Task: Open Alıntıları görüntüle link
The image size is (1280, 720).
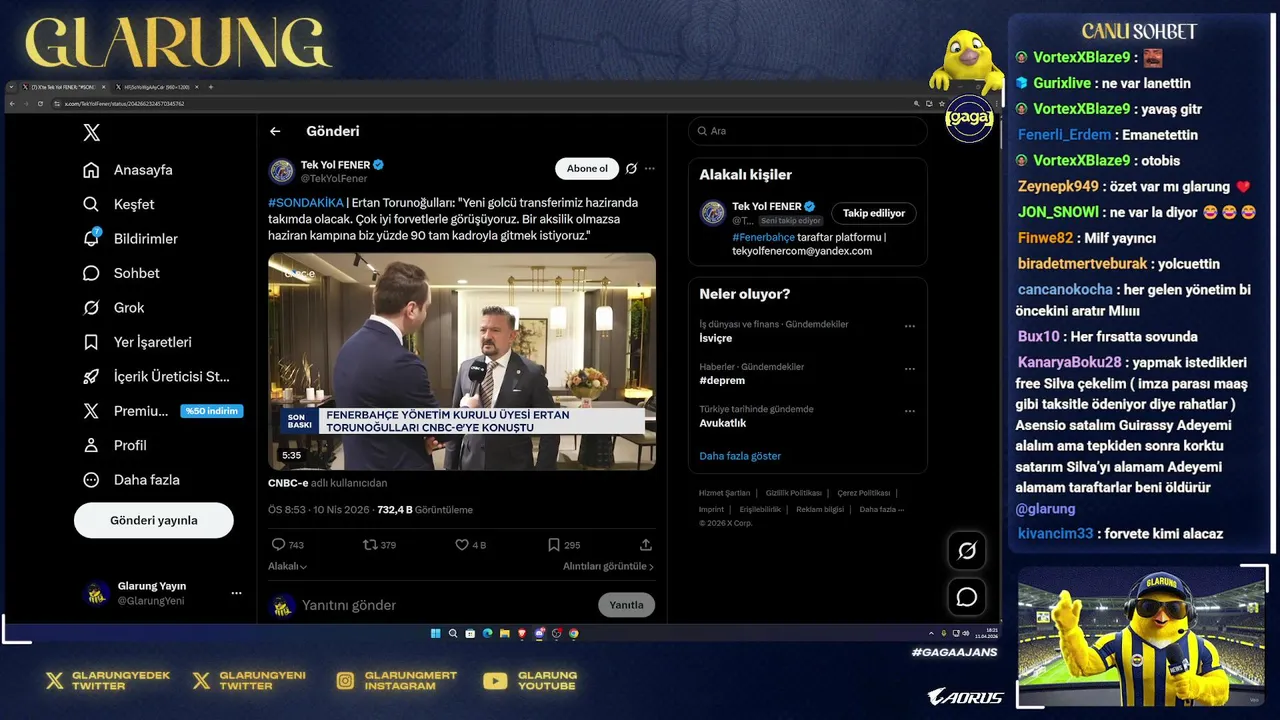Action: 608,566
